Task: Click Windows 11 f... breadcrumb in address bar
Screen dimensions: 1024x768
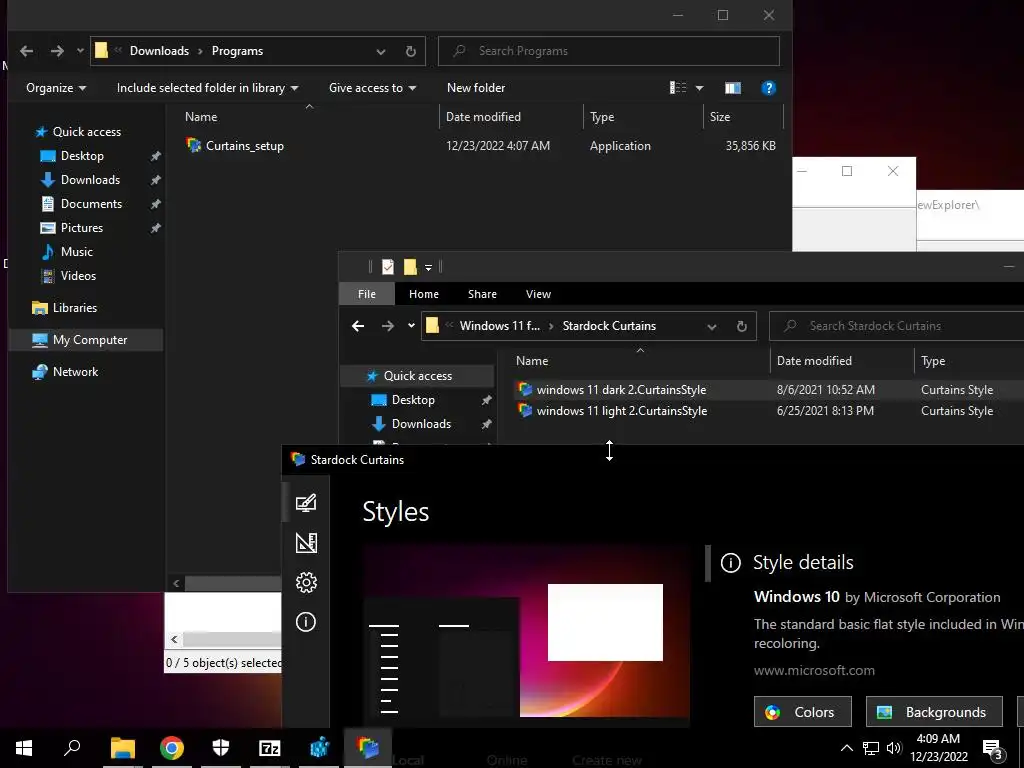Action: pyautogui.click(x=500, y=326)
